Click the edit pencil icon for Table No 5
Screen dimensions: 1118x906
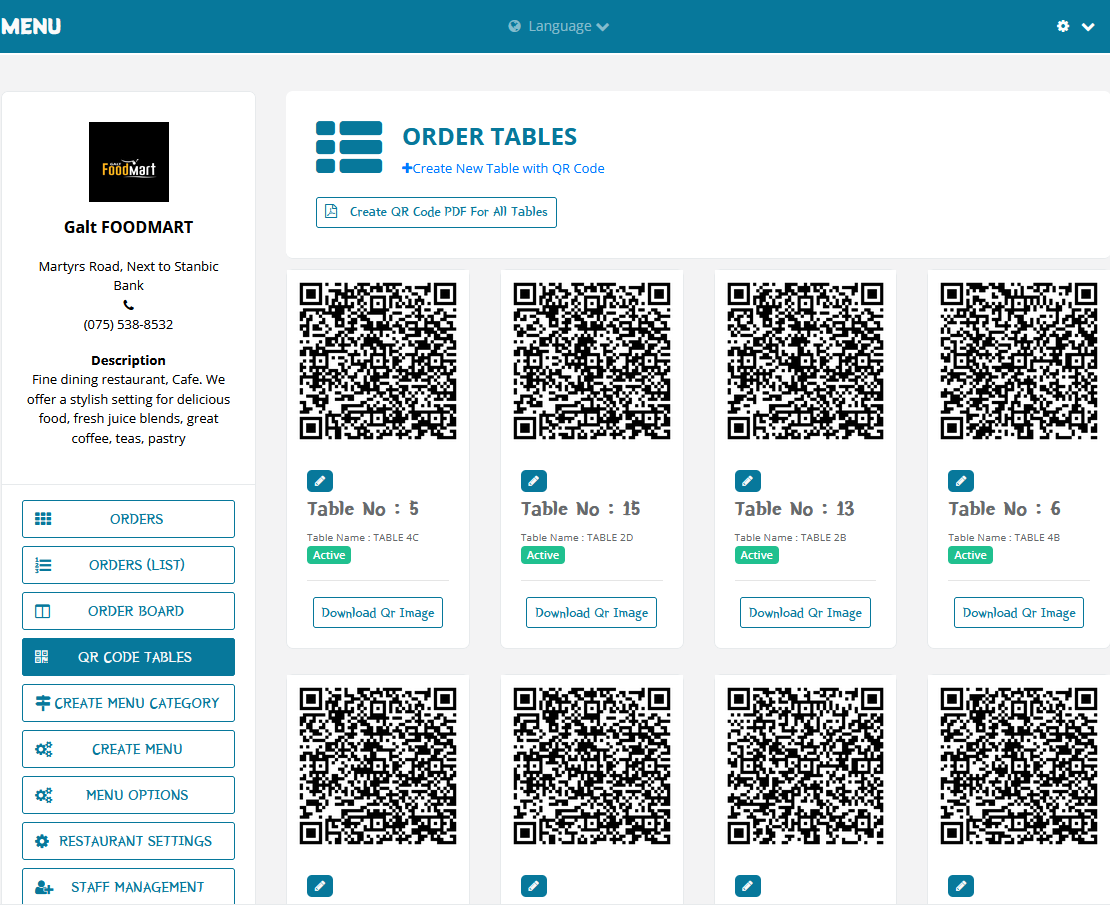click(x=320, y=481)
